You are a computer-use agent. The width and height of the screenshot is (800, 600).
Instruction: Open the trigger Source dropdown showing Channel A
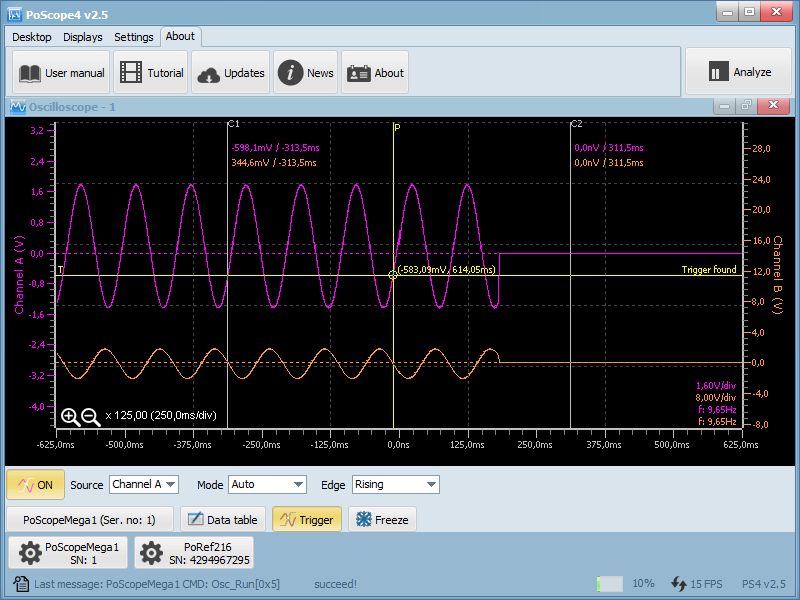pyautogui.click(x=144, y=484)
